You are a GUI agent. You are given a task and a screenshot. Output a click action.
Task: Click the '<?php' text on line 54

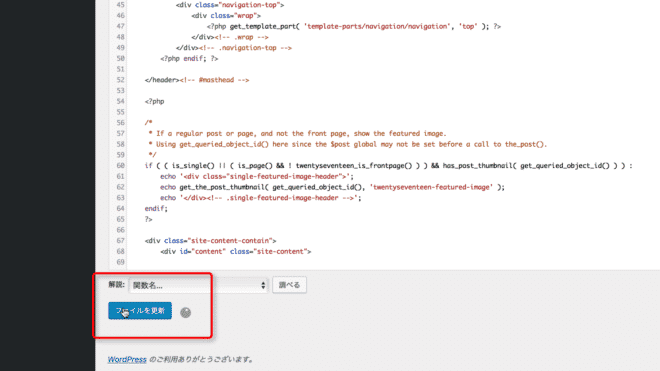click(x=154, y=101)
